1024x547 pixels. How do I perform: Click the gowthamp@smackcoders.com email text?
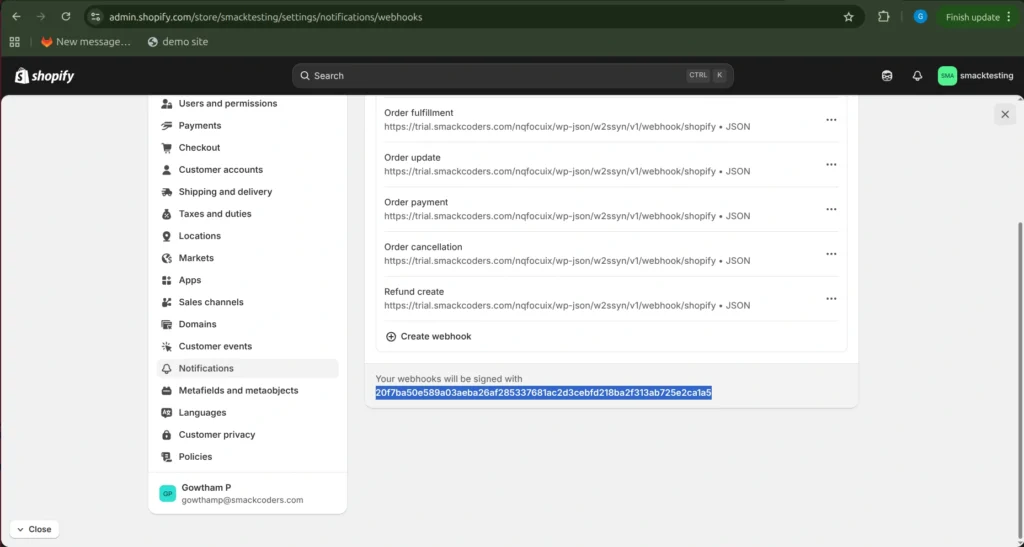click(x=242, y=500)
